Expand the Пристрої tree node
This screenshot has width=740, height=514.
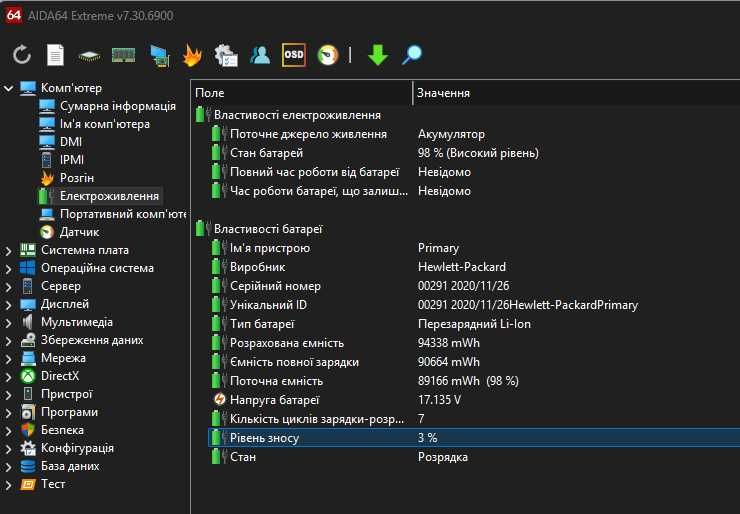tap(8, 395)
